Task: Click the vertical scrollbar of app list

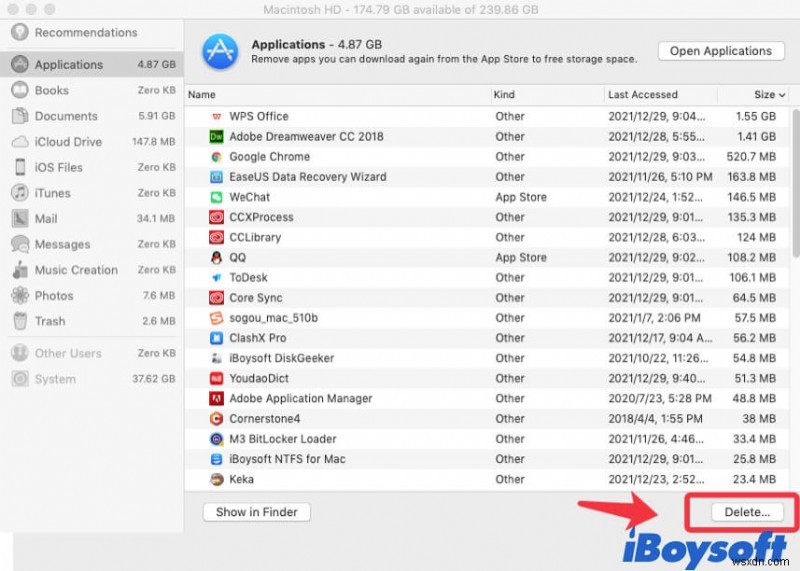Action: (795, 183)
